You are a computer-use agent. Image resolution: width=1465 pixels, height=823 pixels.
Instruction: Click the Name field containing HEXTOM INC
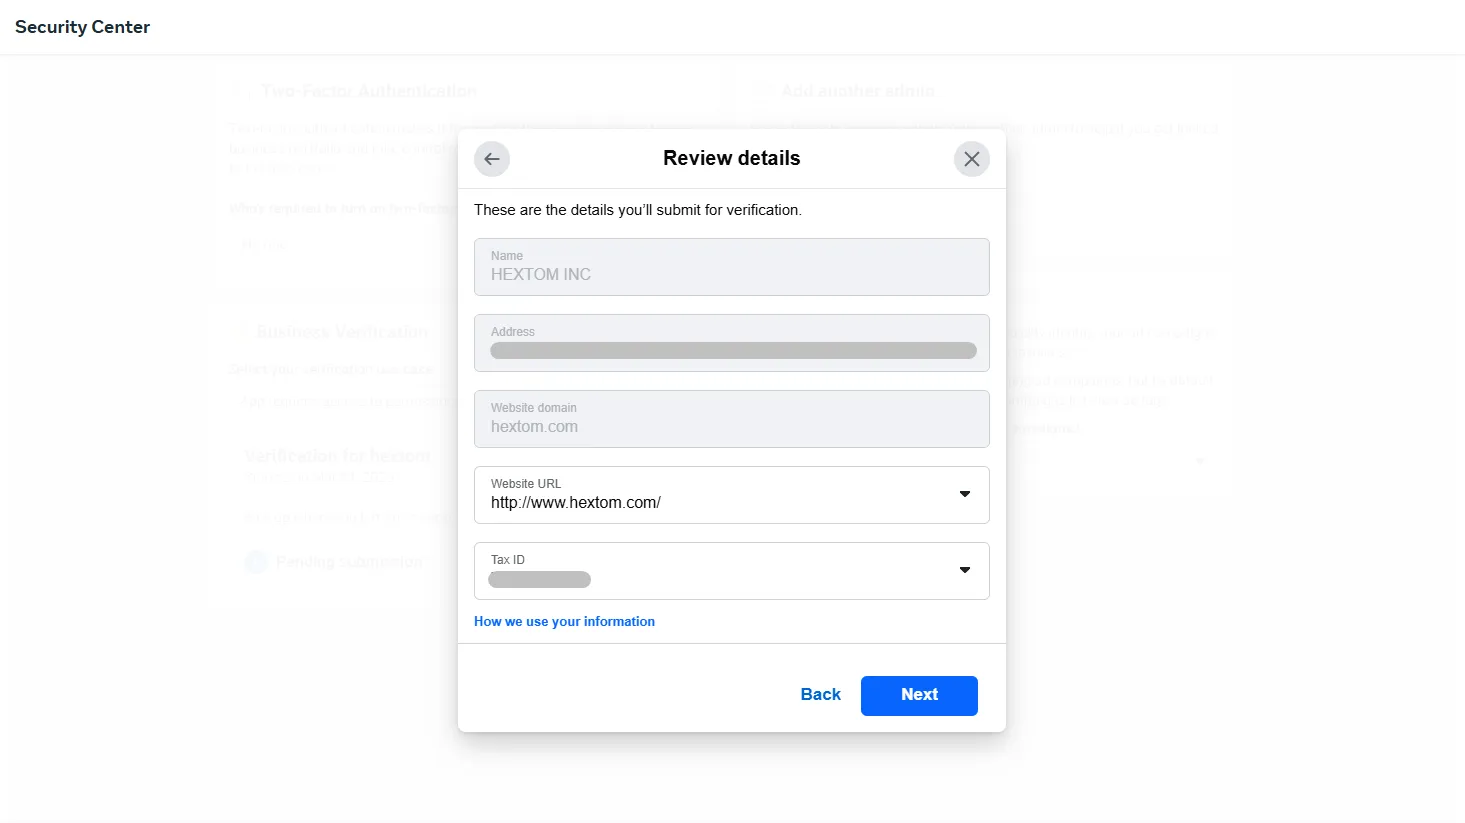pyautogui.click(x=732, y=267)
